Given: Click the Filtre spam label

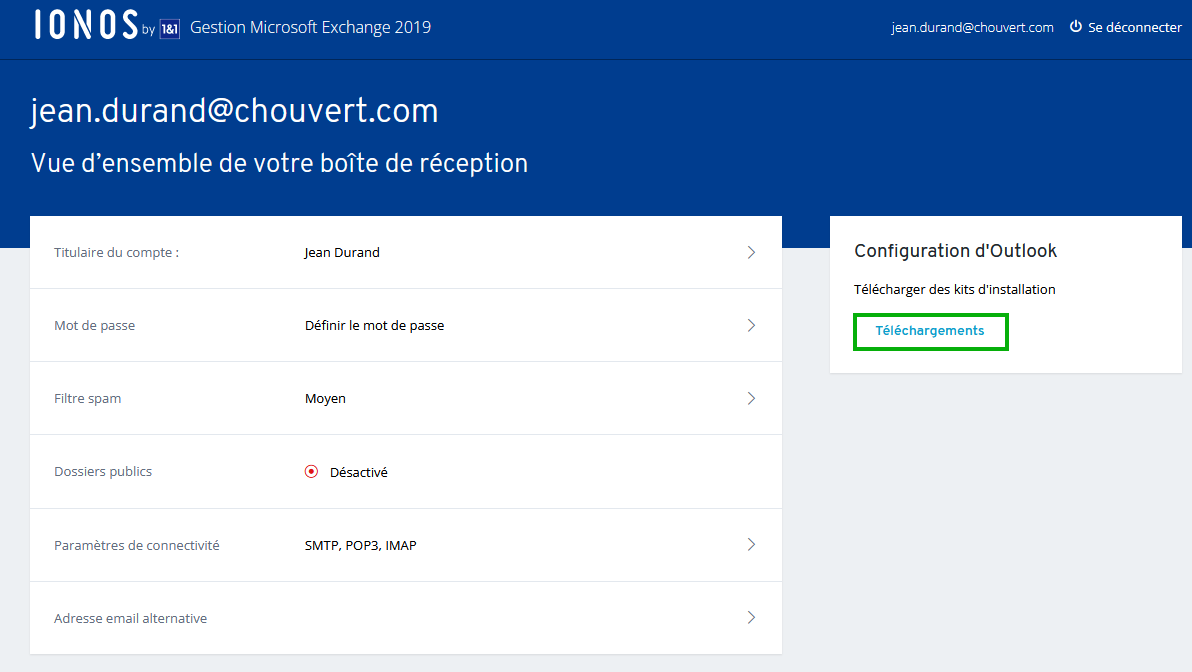Looking at the screenshot, I should coord(87,398).
